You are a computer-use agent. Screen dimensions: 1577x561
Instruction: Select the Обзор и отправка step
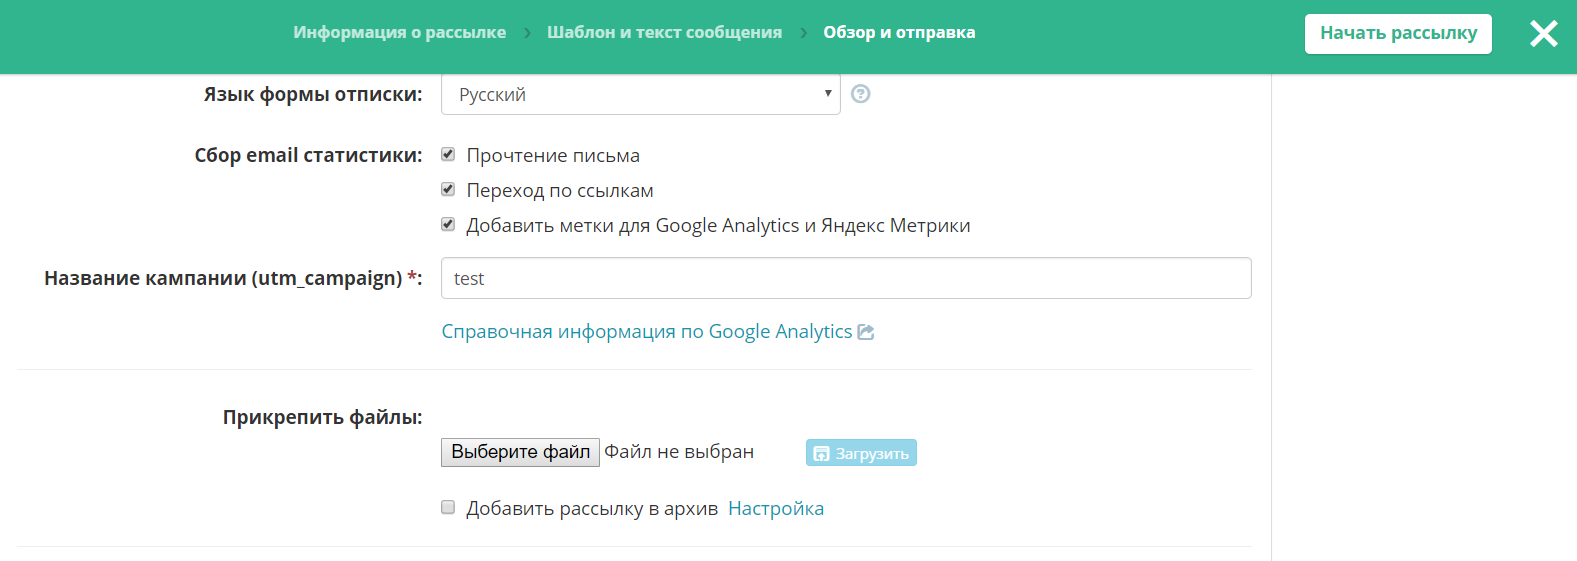pos(899,33)
